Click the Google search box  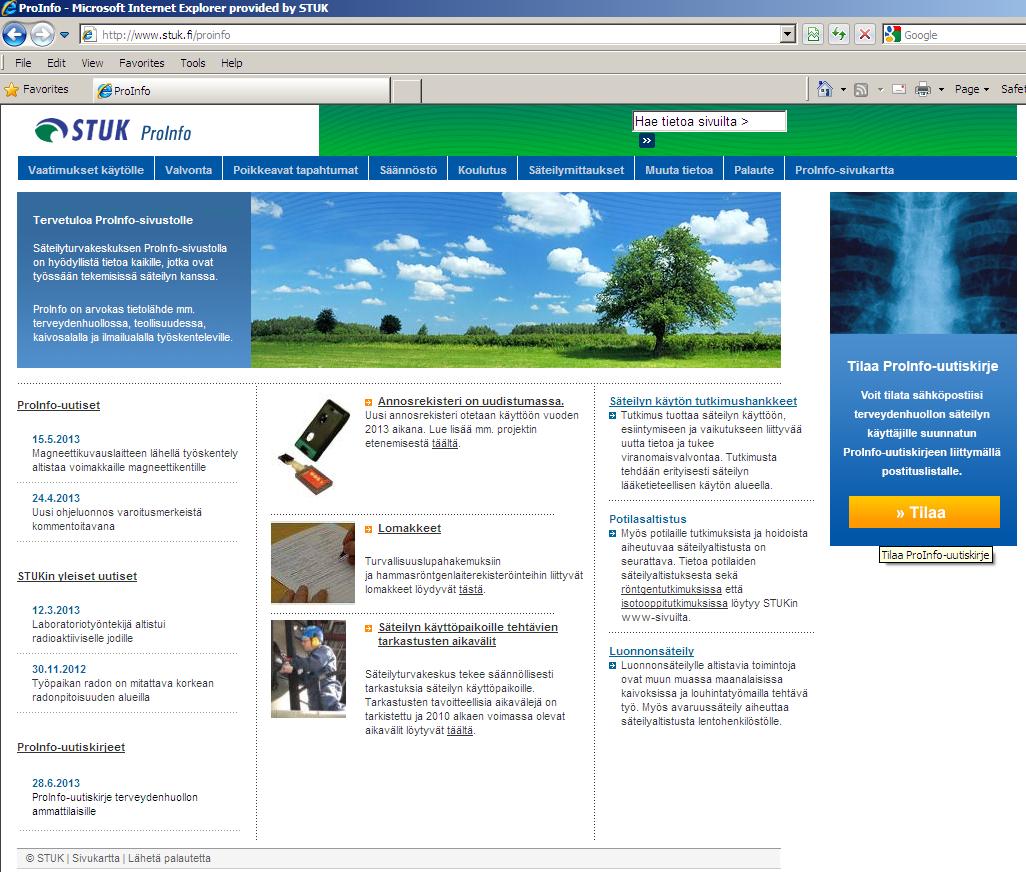[x=963, y=35]
